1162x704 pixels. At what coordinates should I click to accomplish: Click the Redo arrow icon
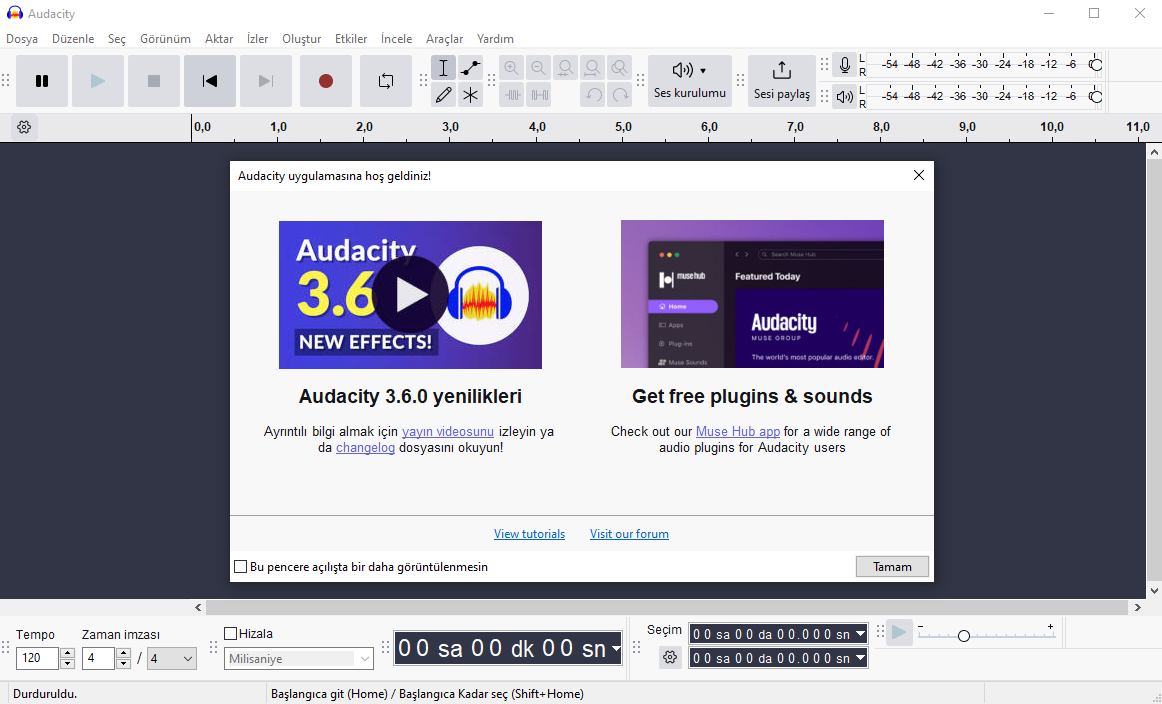click(620, 95)
